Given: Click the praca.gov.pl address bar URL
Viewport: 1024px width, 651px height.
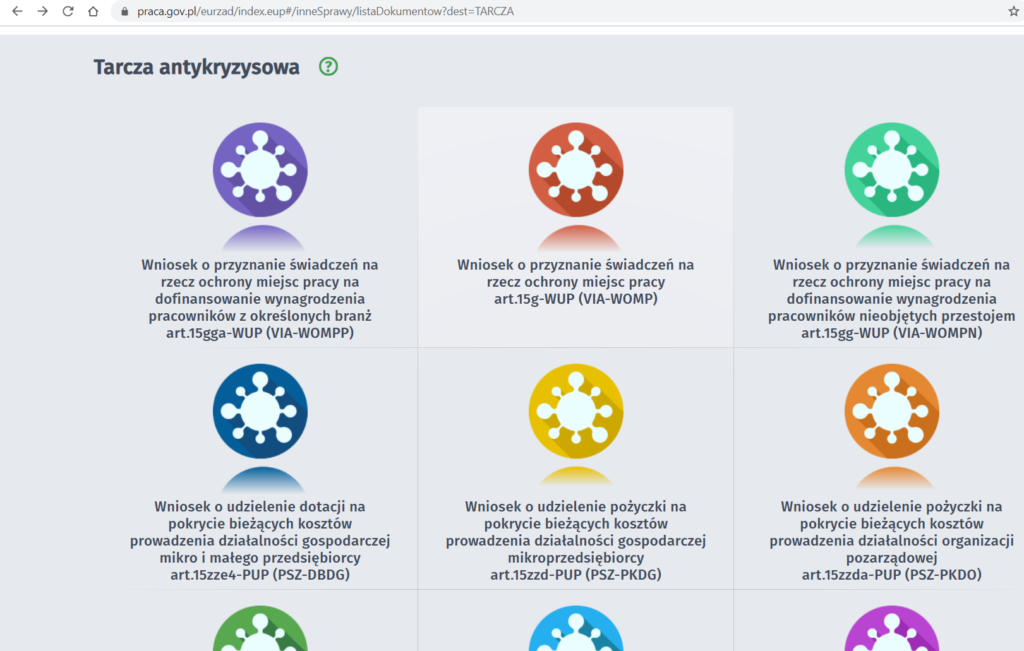Looking at the screenshot, I should (325, 11).
